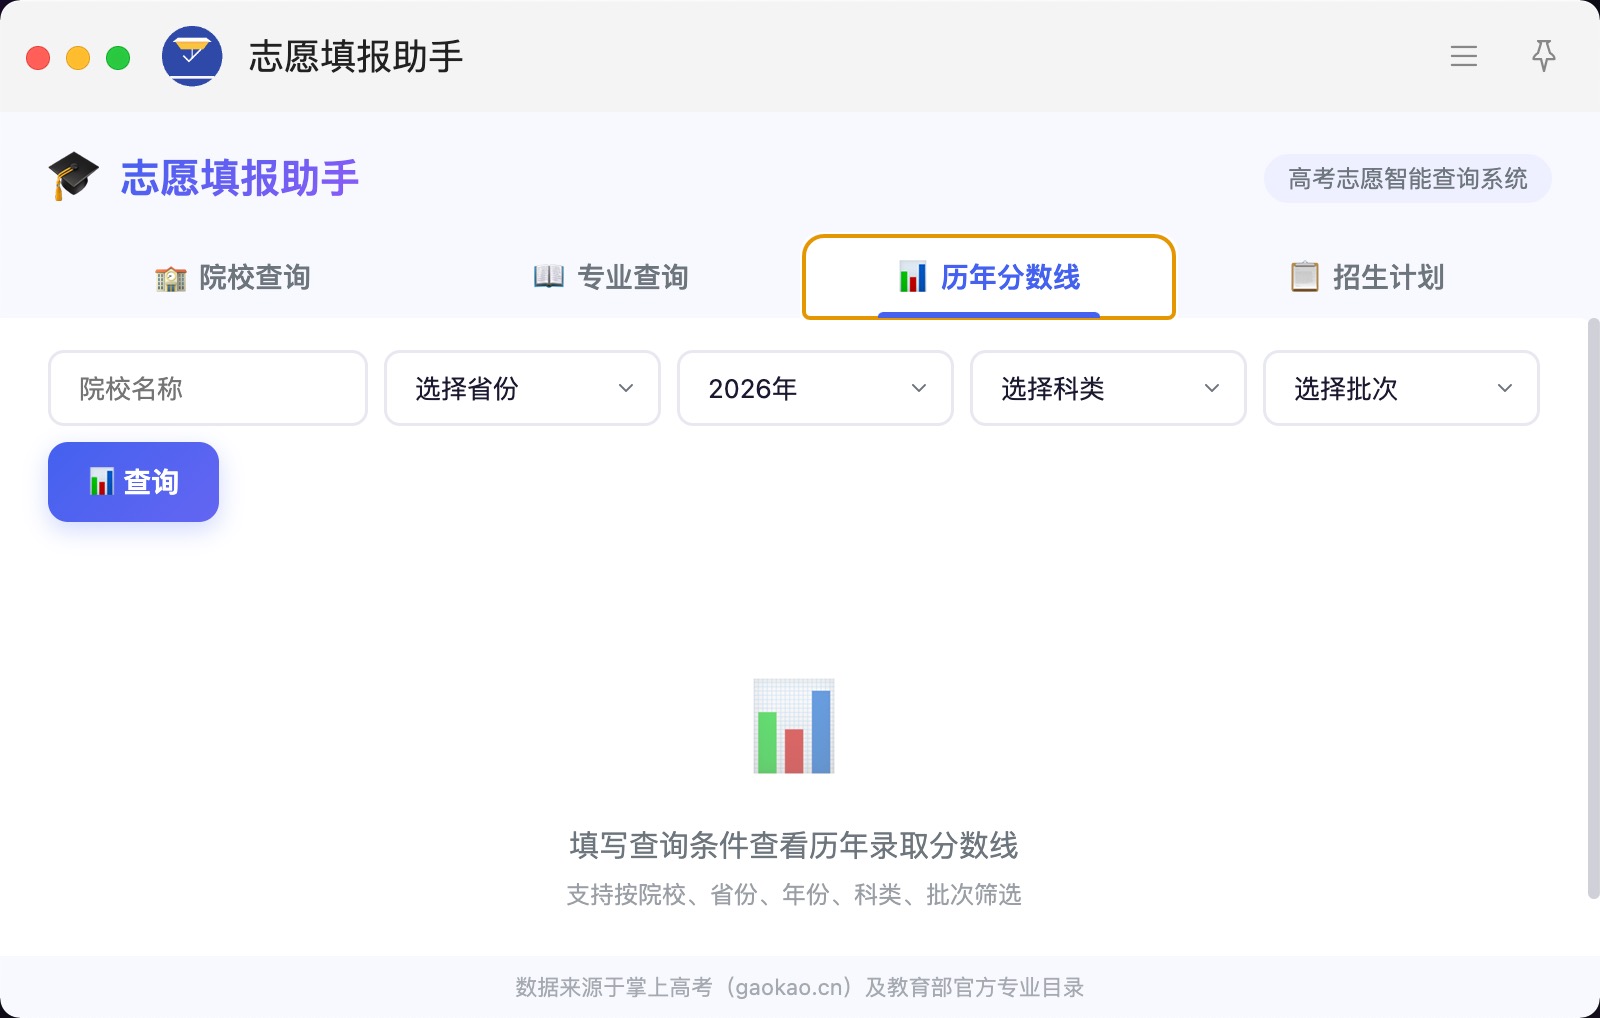
Task: Click the 支持按院校、省份 hint text
Action: click(x=794, y=894)
